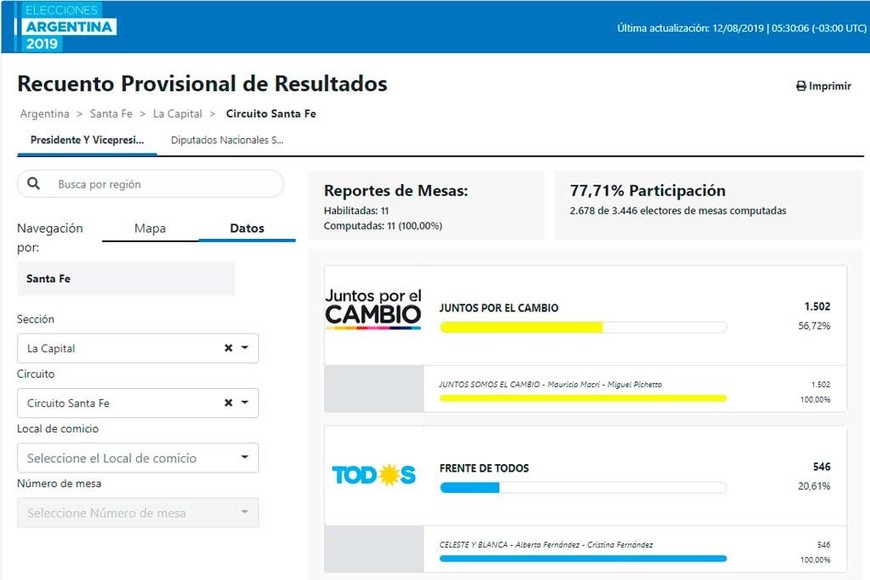Click the Juntos por el Cambio party logo
This screenshot has height=580, width=870.
click(374, 309)
